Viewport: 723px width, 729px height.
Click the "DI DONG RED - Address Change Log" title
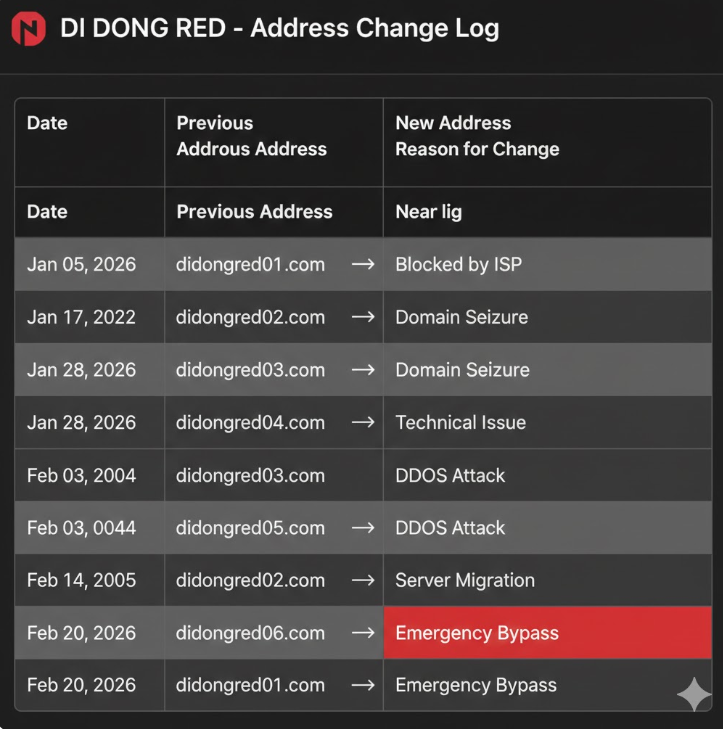click(x=279, y=28)
